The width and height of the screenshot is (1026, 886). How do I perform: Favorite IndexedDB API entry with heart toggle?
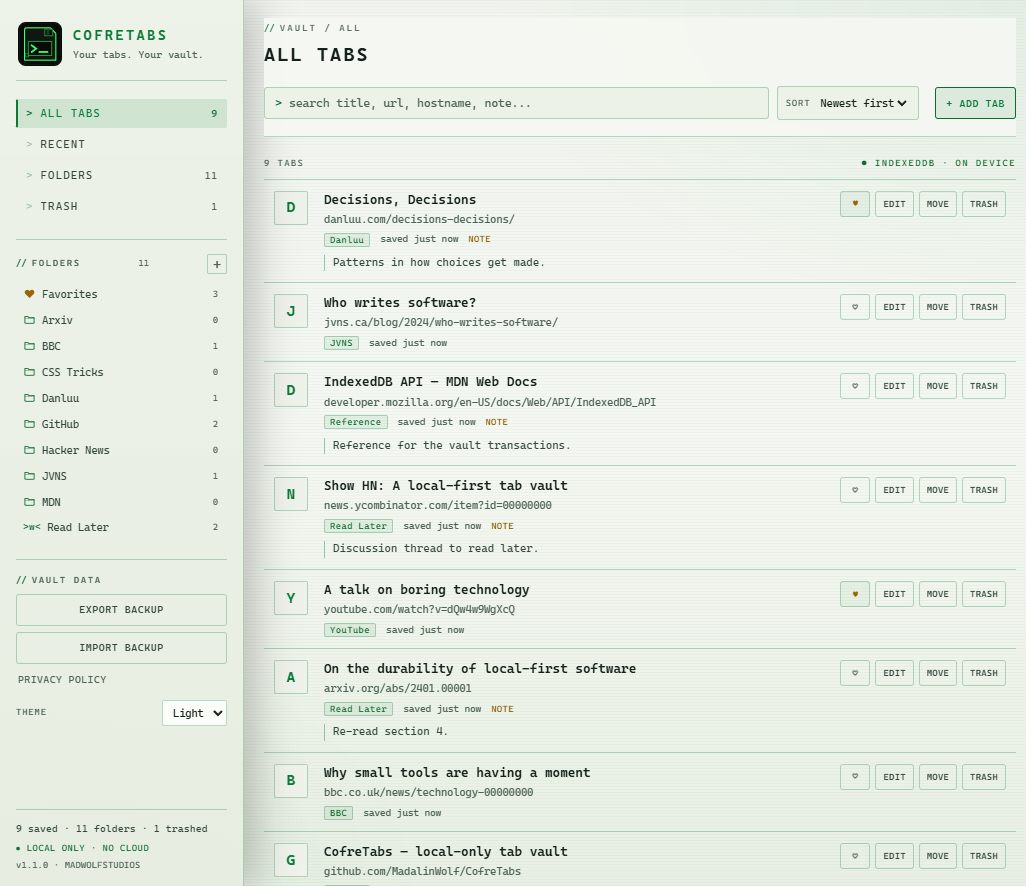(x=855, y=386)
